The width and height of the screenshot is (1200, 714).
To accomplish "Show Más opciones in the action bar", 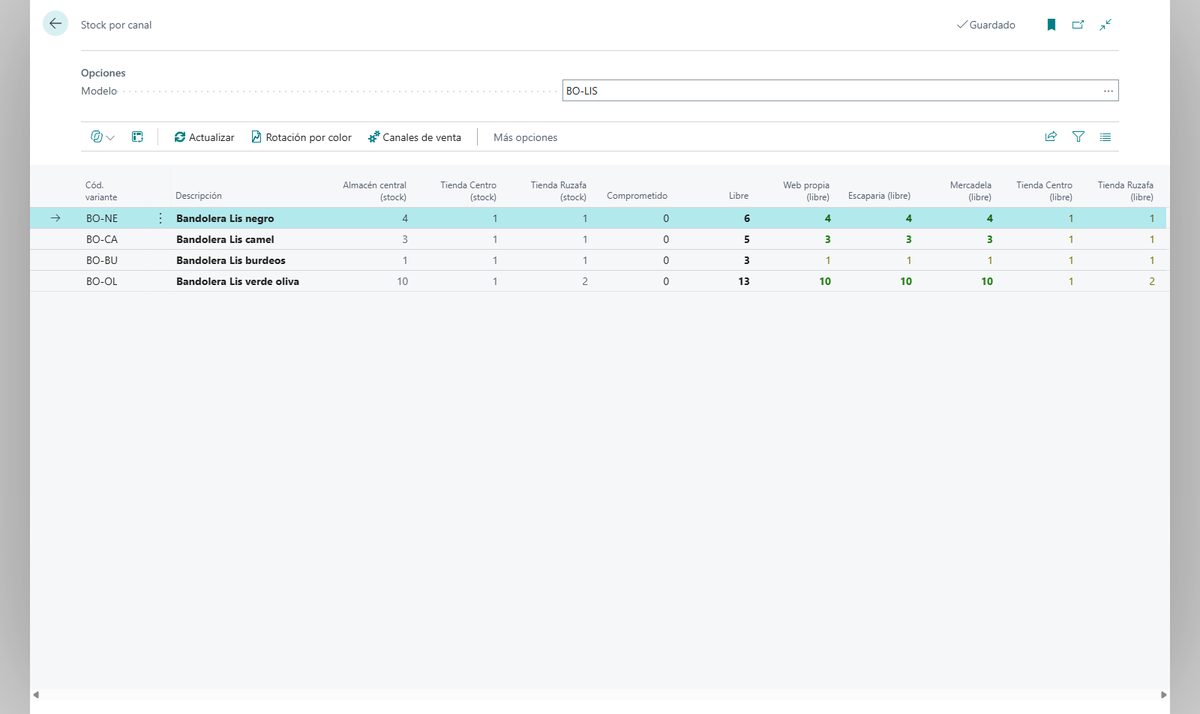I will (525, 137).
